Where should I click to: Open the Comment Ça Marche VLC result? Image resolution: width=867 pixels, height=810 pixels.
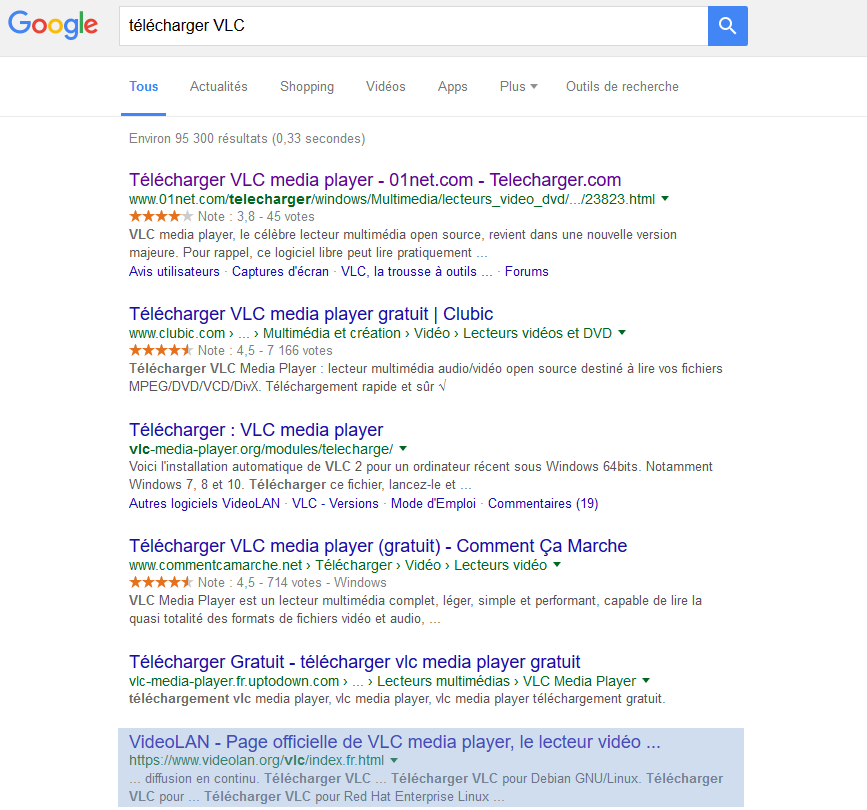click(378, 546)
